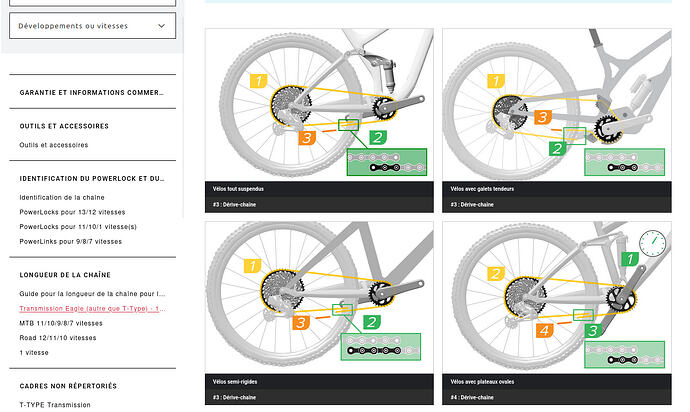Select Road 12/11/10 vitesses
690x412 pixels.
tap(58, 338)
